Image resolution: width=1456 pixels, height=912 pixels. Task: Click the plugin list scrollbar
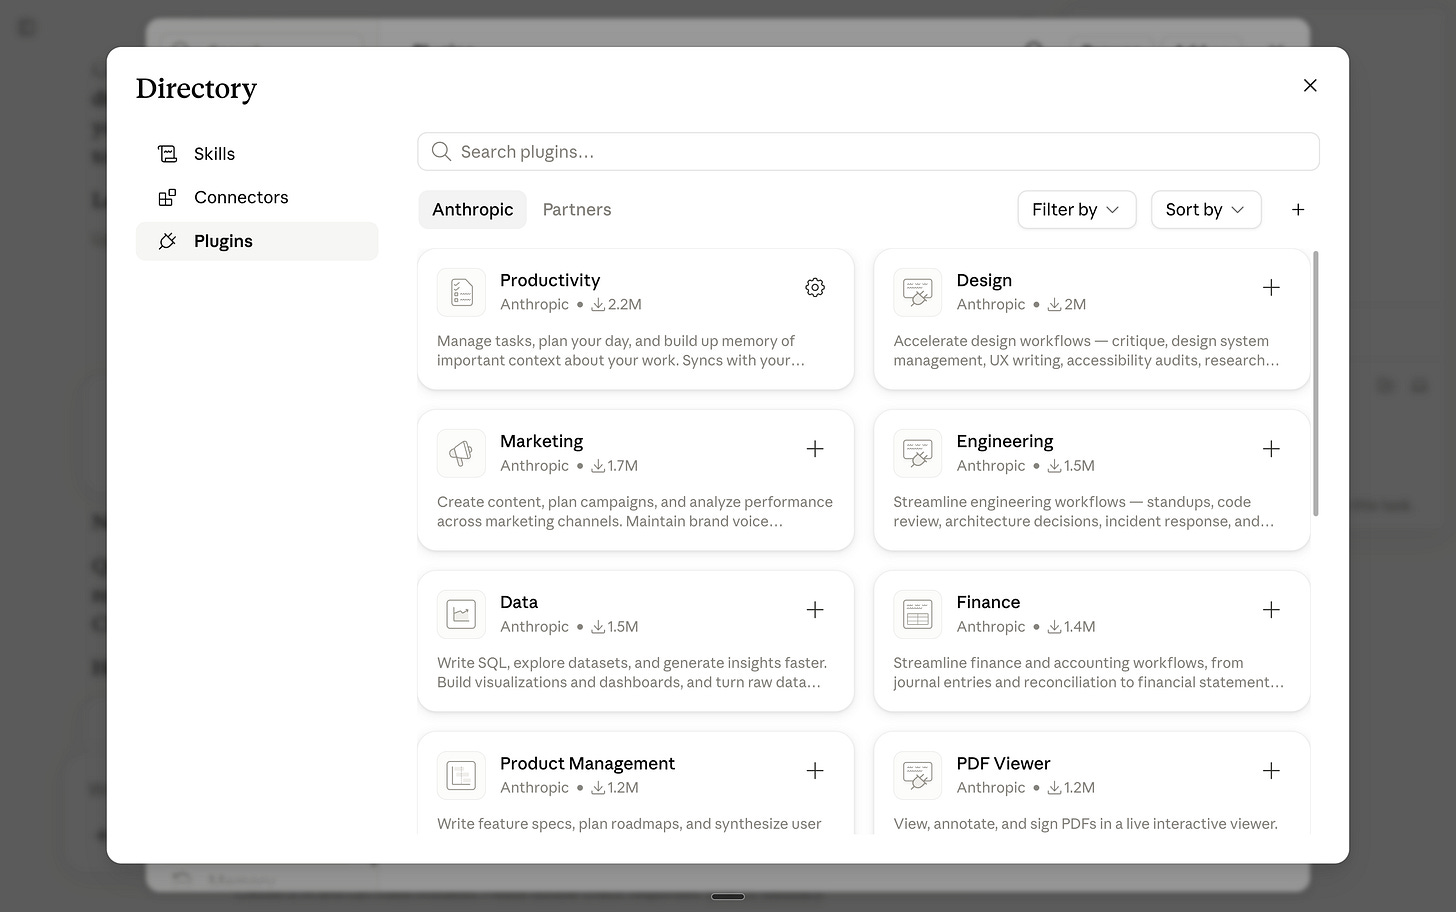(1315, 384)
